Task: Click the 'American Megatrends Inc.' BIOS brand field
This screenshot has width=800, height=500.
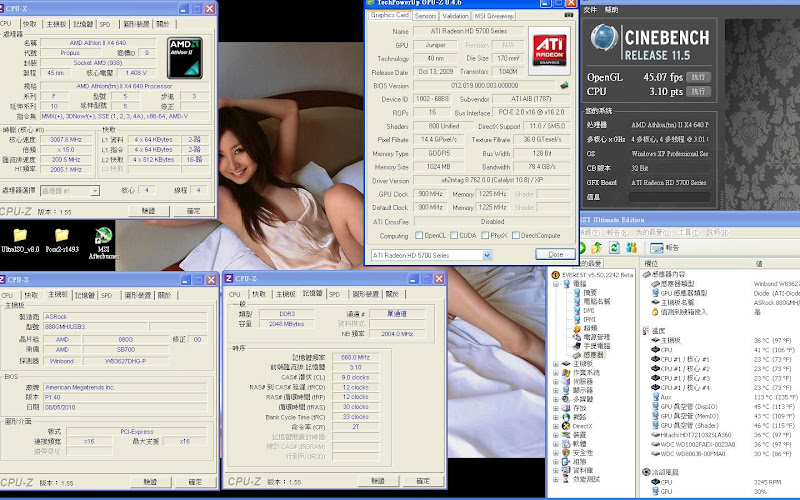Action: tap(125, 387)
